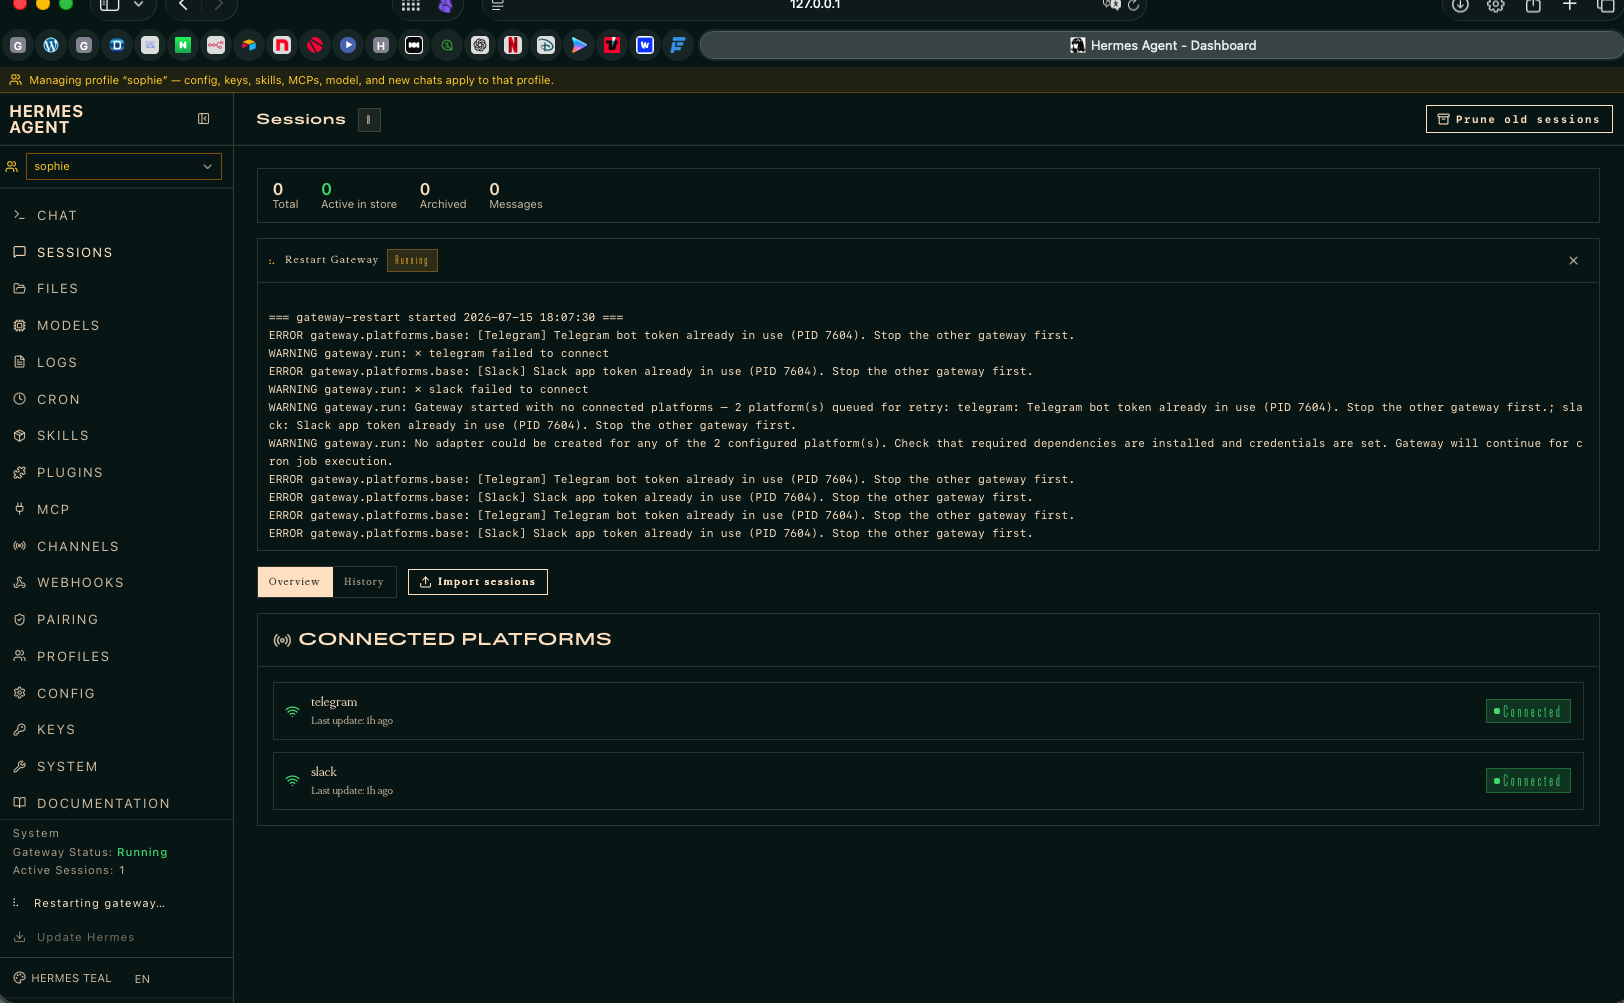This screenshot has width=1624, height=1003.
Task: Expand the browser sidebar chevron menu
Action: coord(139,5)
